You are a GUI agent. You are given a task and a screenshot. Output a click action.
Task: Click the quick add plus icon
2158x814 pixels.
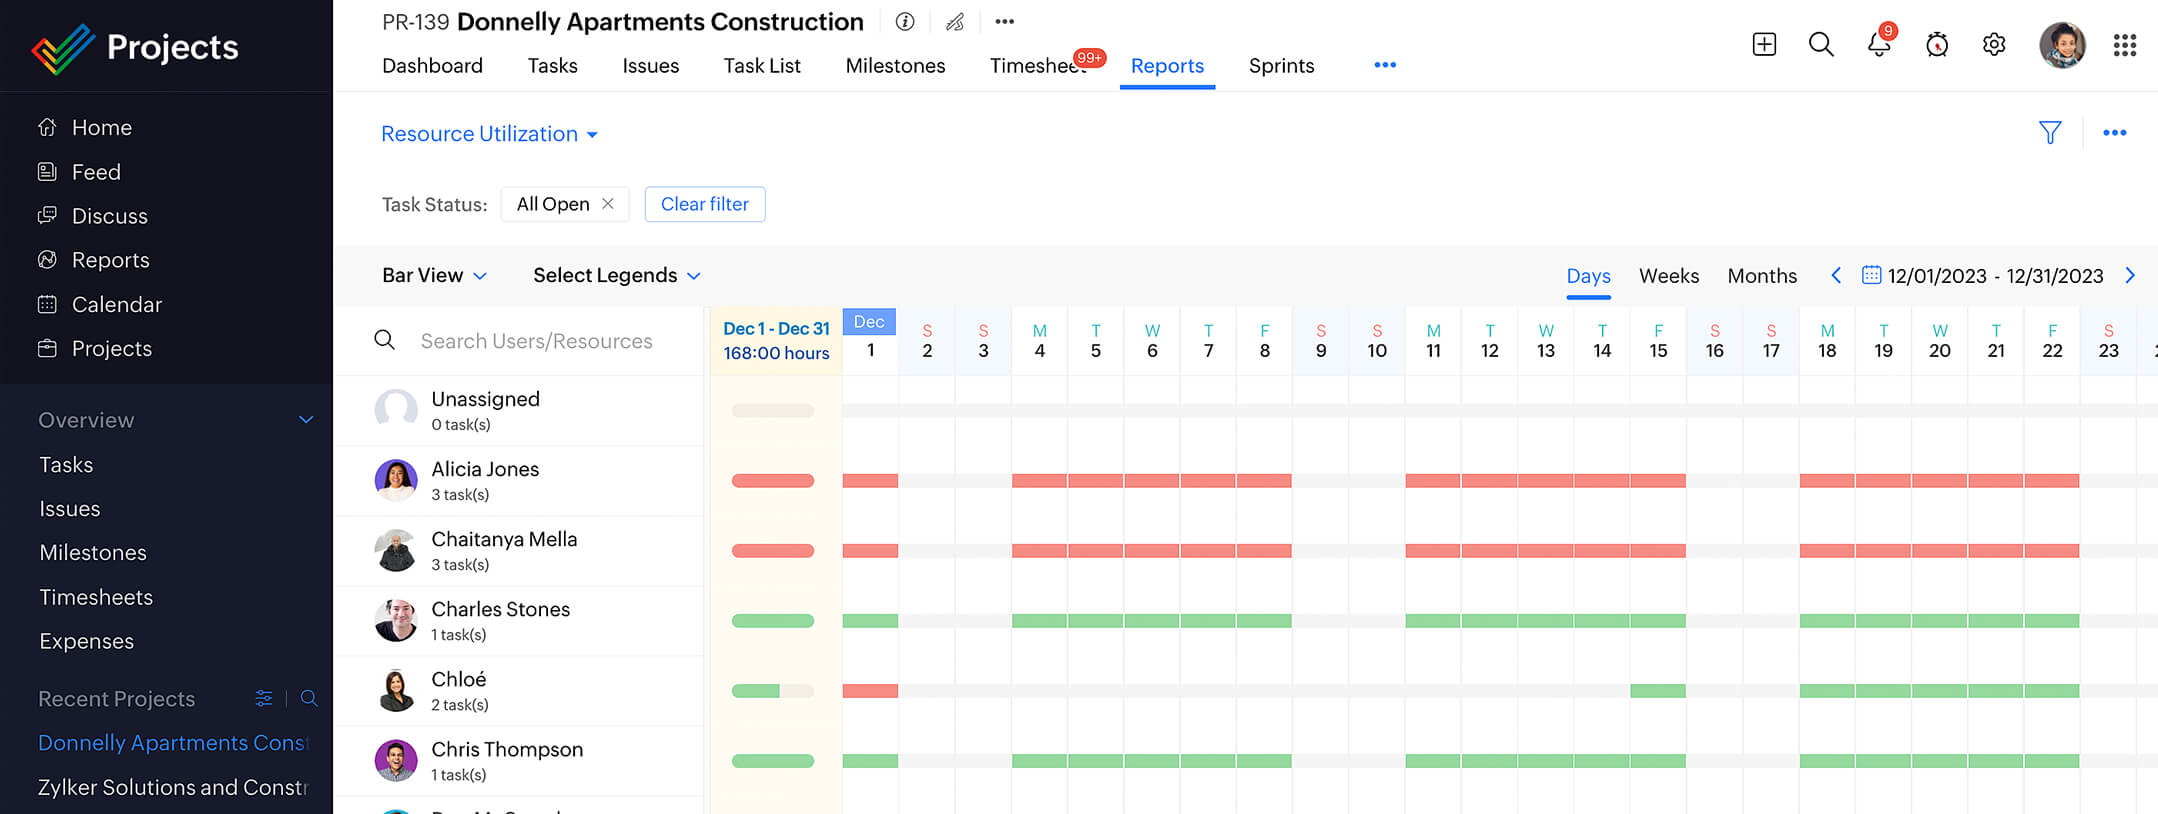pos(1764,45)
